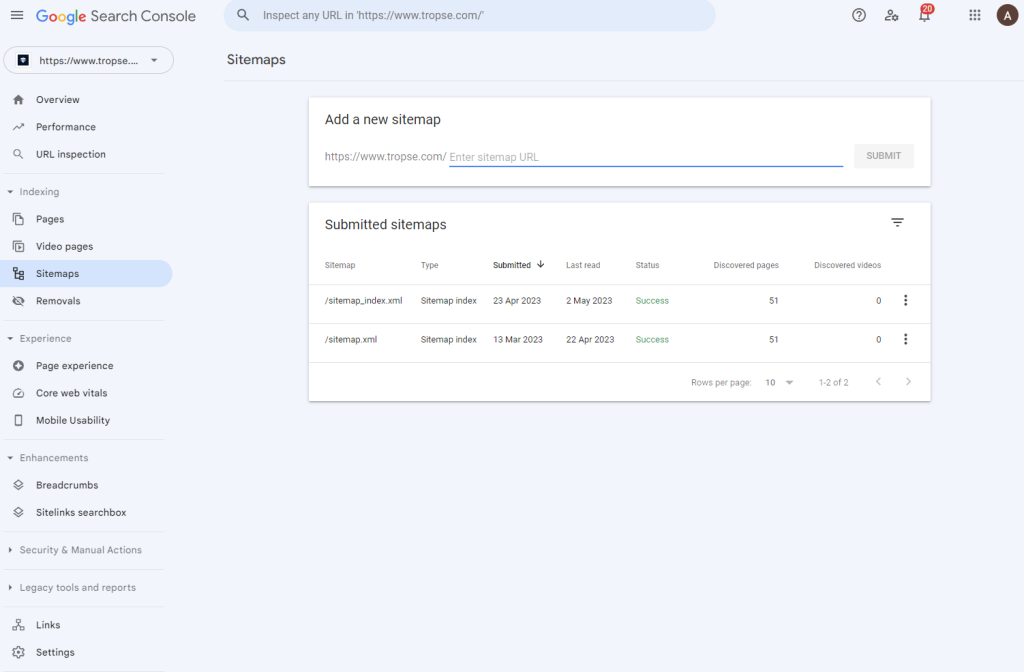Open the property selector dropdown
This screenshot has height=672, width=1024.
[x=88, y=60]
